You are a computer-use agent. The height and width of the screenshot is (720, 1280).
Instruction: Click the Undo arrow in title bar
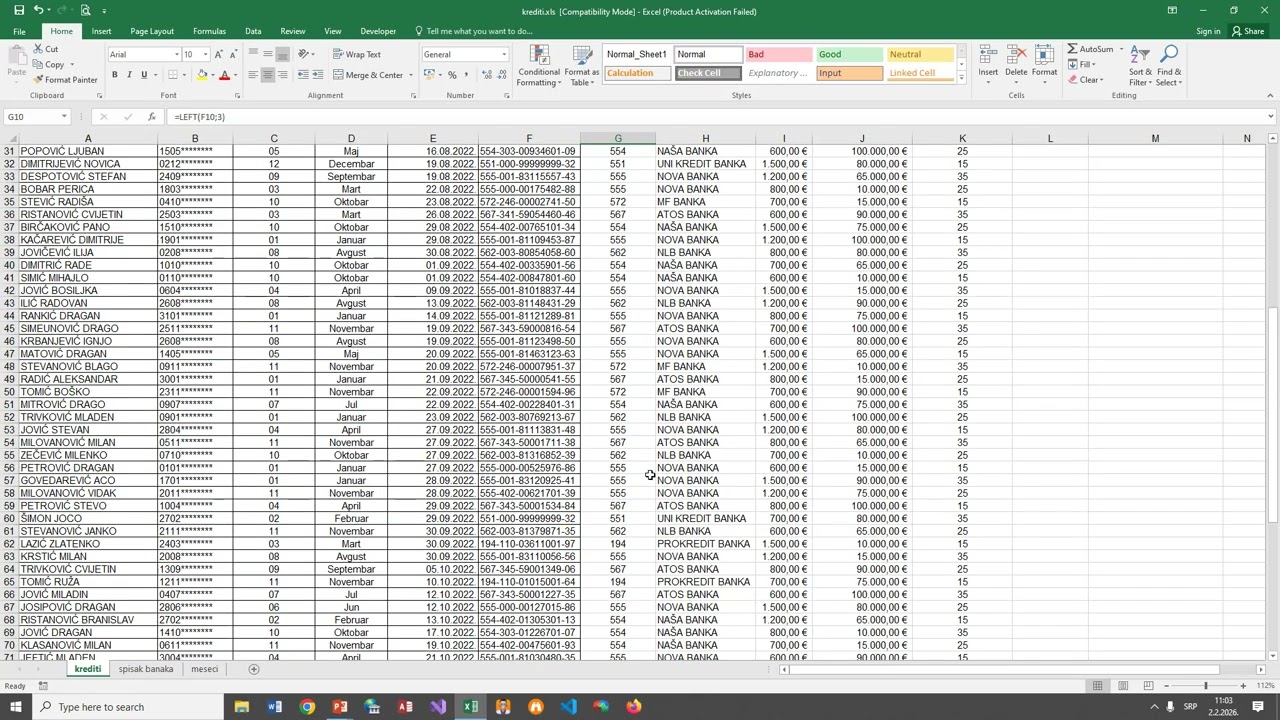[38, 10]
